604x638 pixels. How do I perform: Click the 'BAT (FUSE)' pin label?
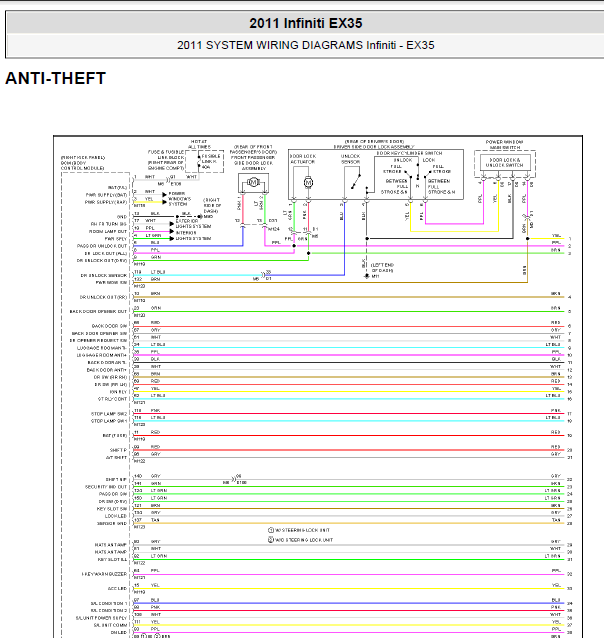(x=114, y=435)
